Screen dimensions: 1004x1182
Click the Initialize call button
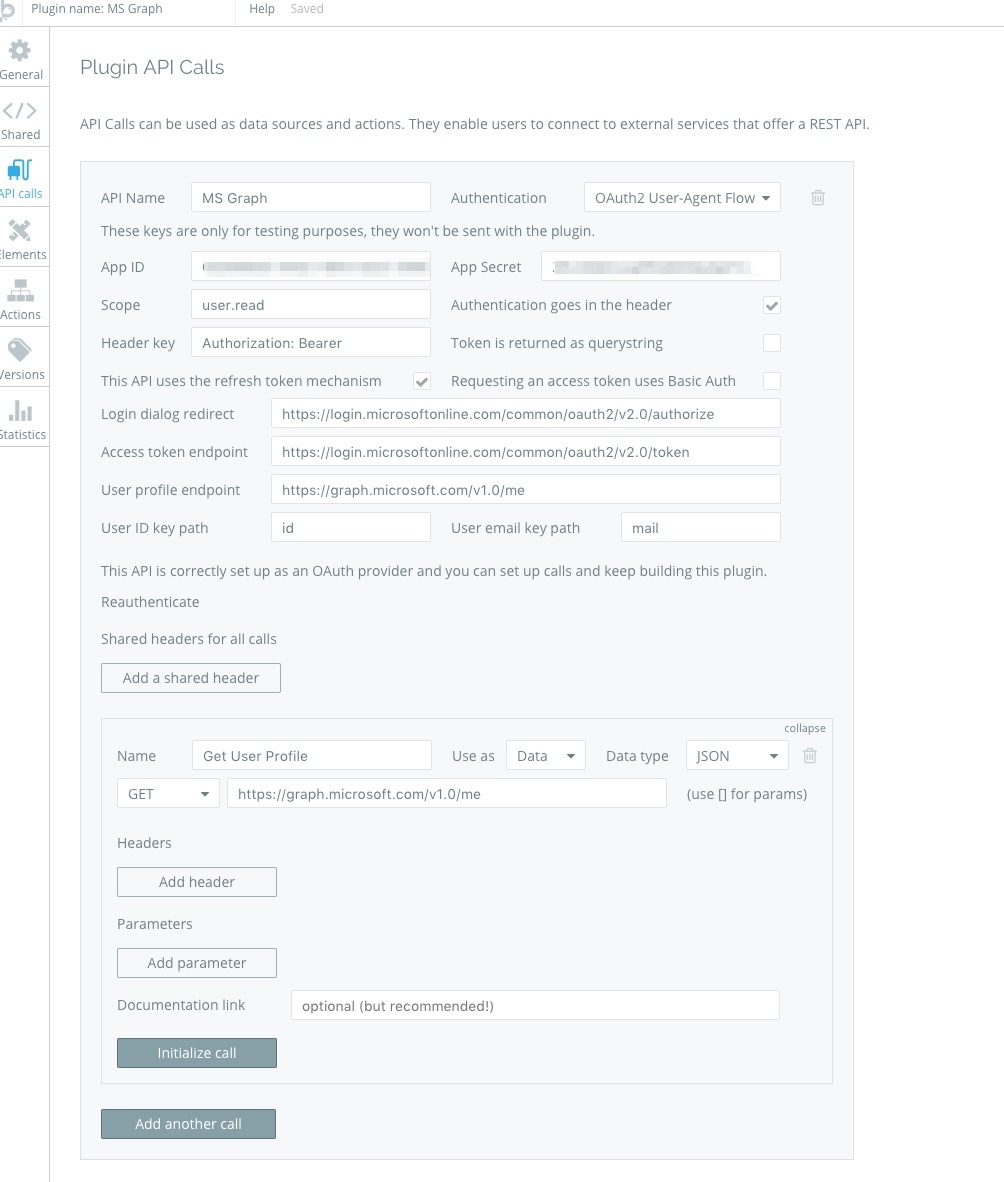tap(197, 1053)
